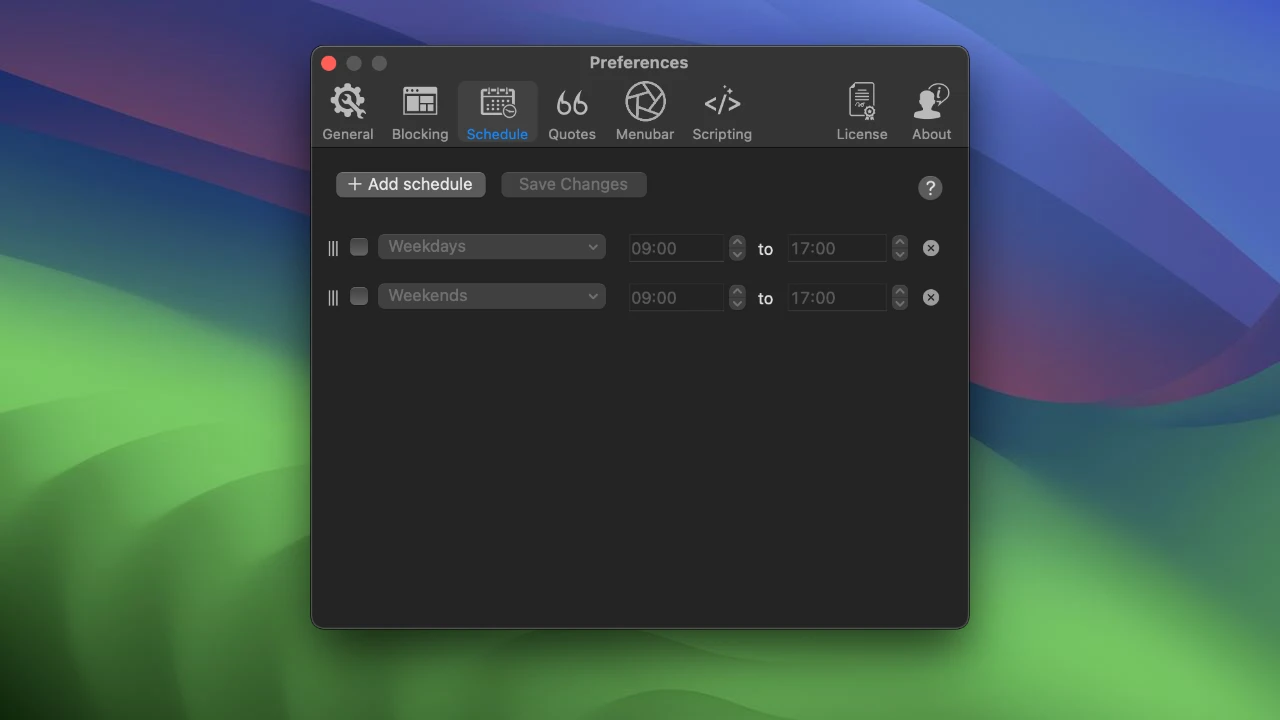Delete the Weekends schedule row
This screenshot has width=1280, height=720.
point(931,297)
